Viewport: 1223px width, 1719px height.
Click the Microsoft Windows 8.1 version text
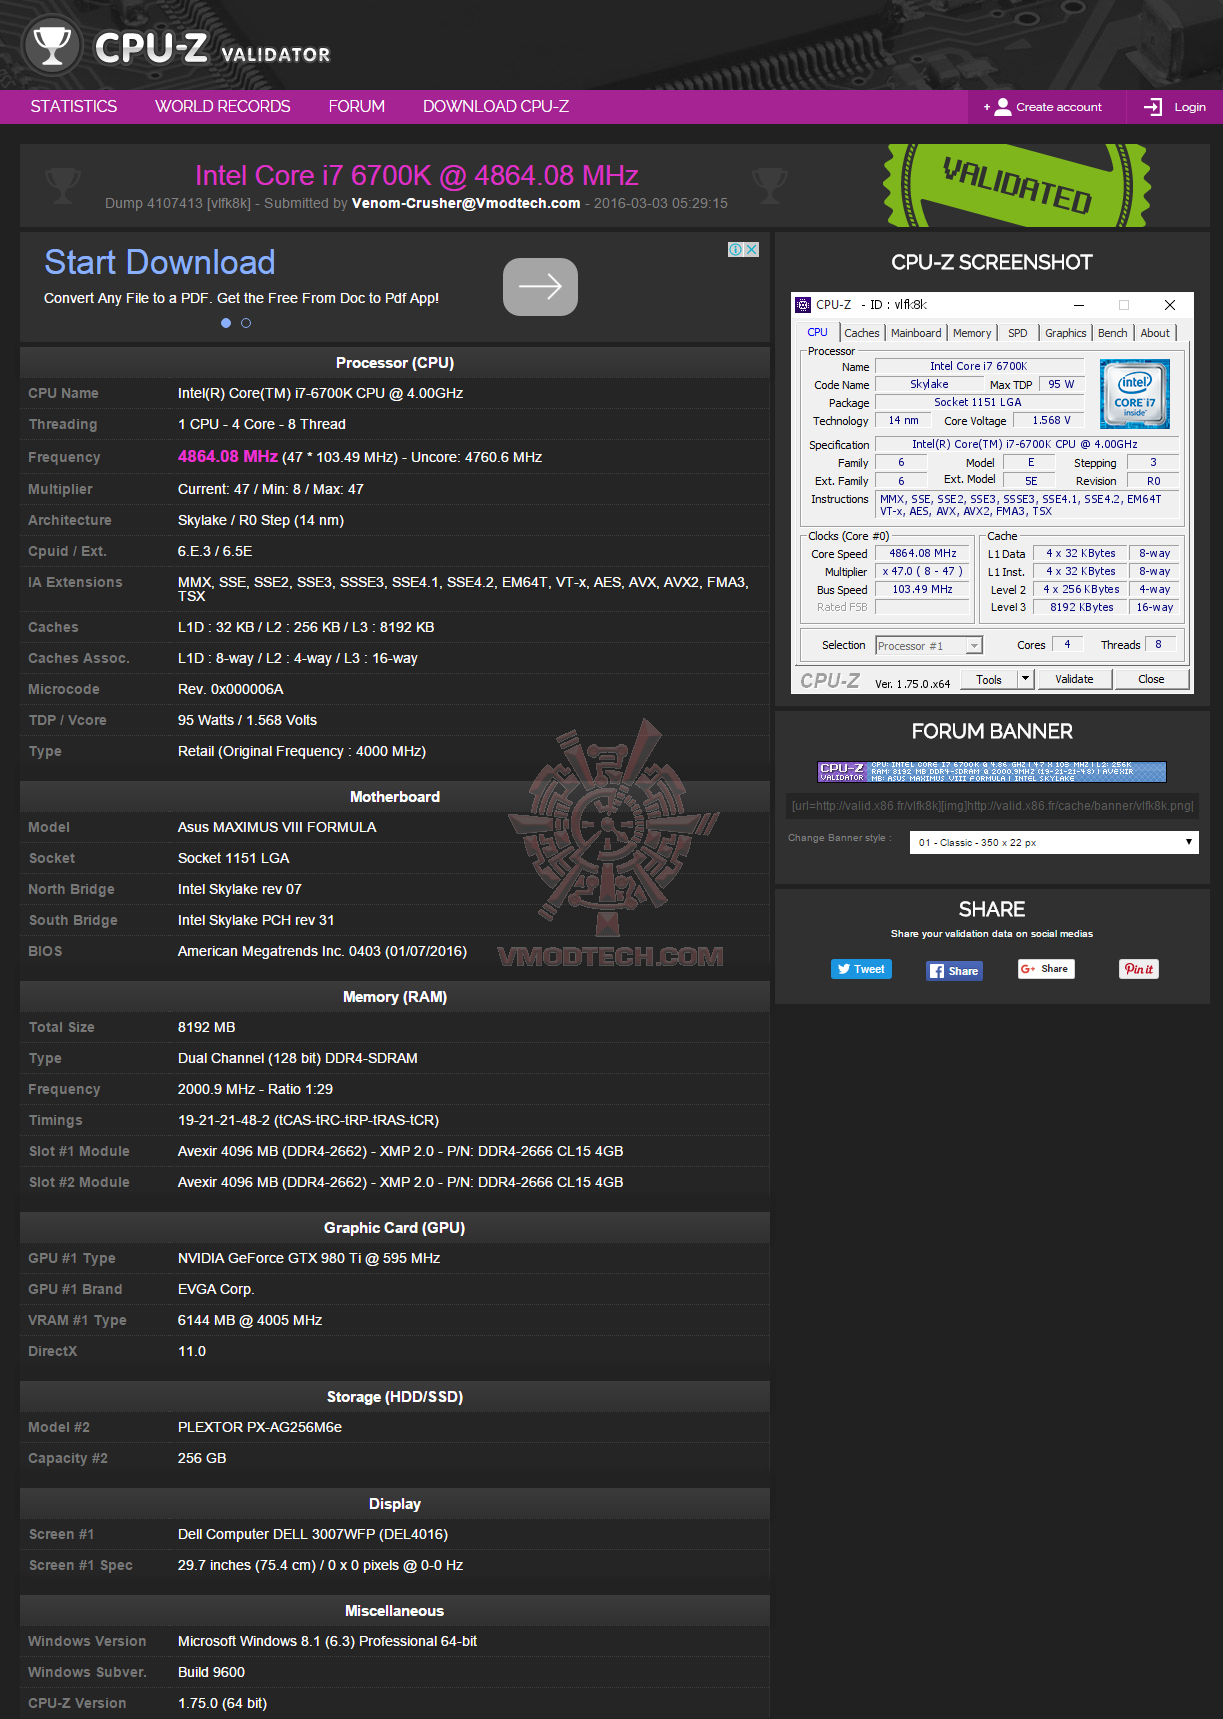[327, 1641]
